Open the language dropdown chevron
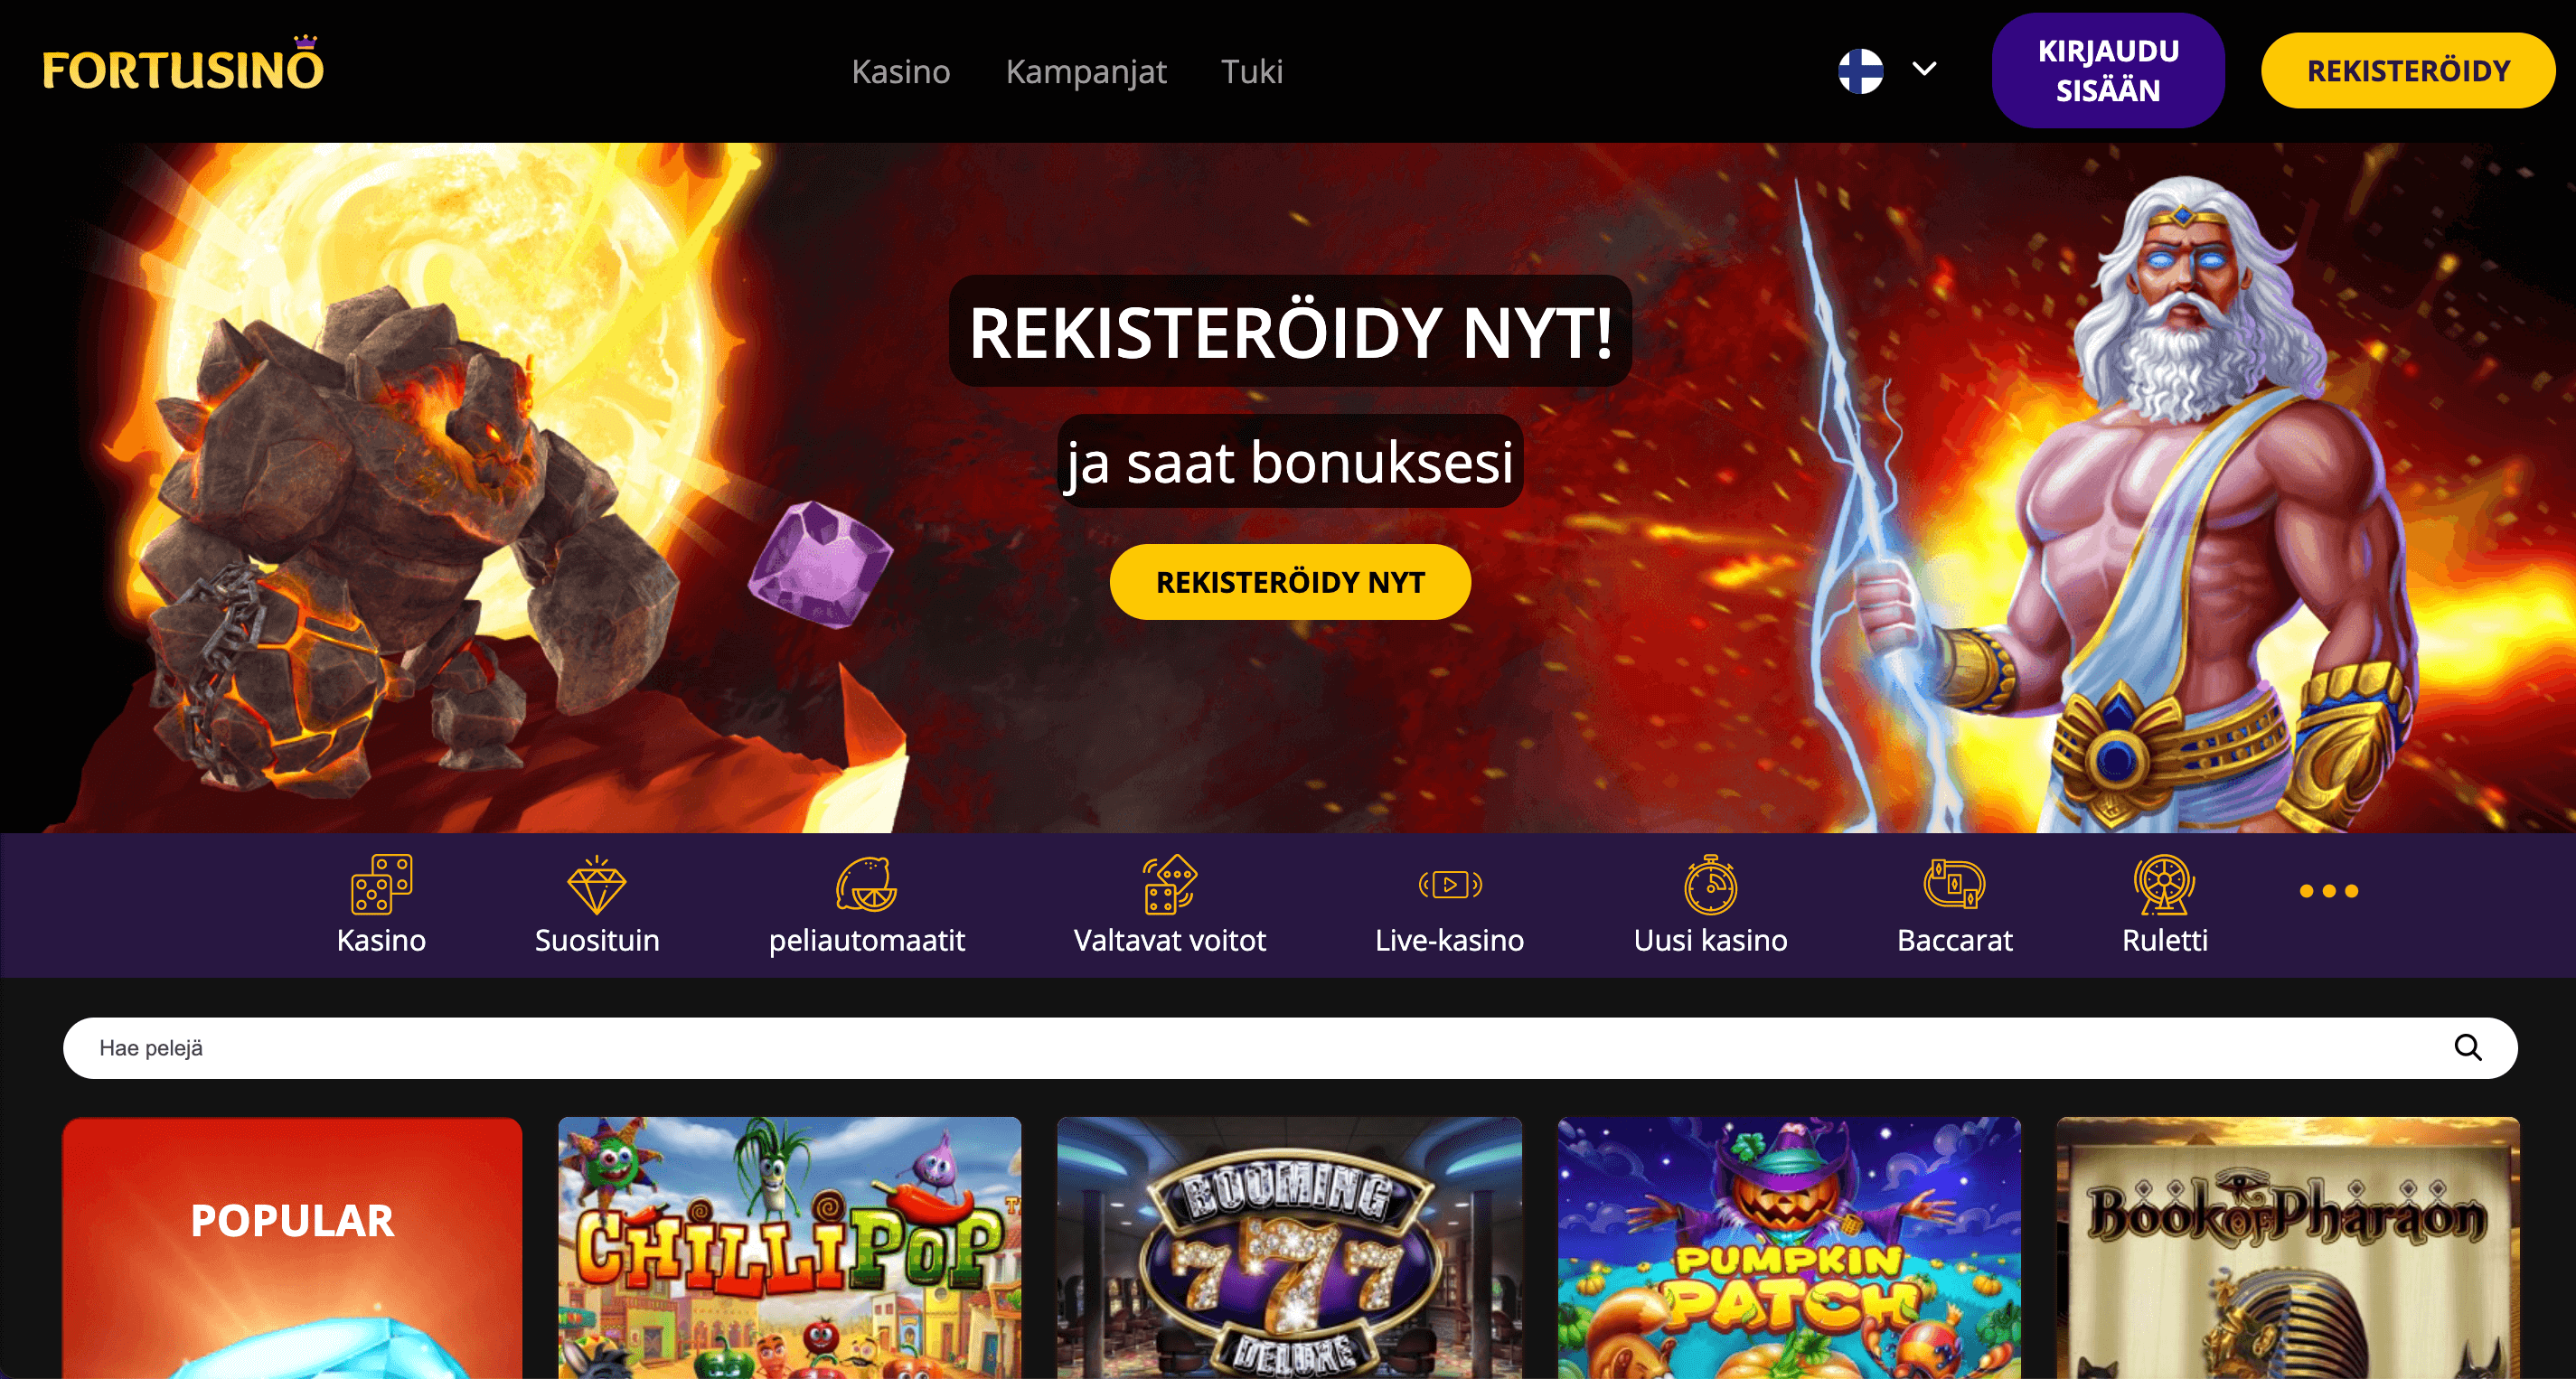This screenshot has height=1379, width=2576. tap(1924, 69)
